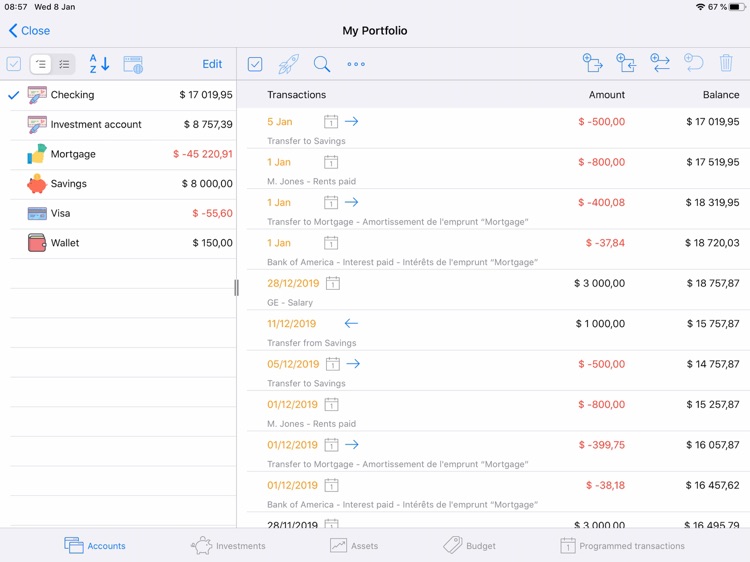The width and height of the screenshot is (750, 562).
Task: Click Visa balance $ -55,60
Action: tap(212, 213)
